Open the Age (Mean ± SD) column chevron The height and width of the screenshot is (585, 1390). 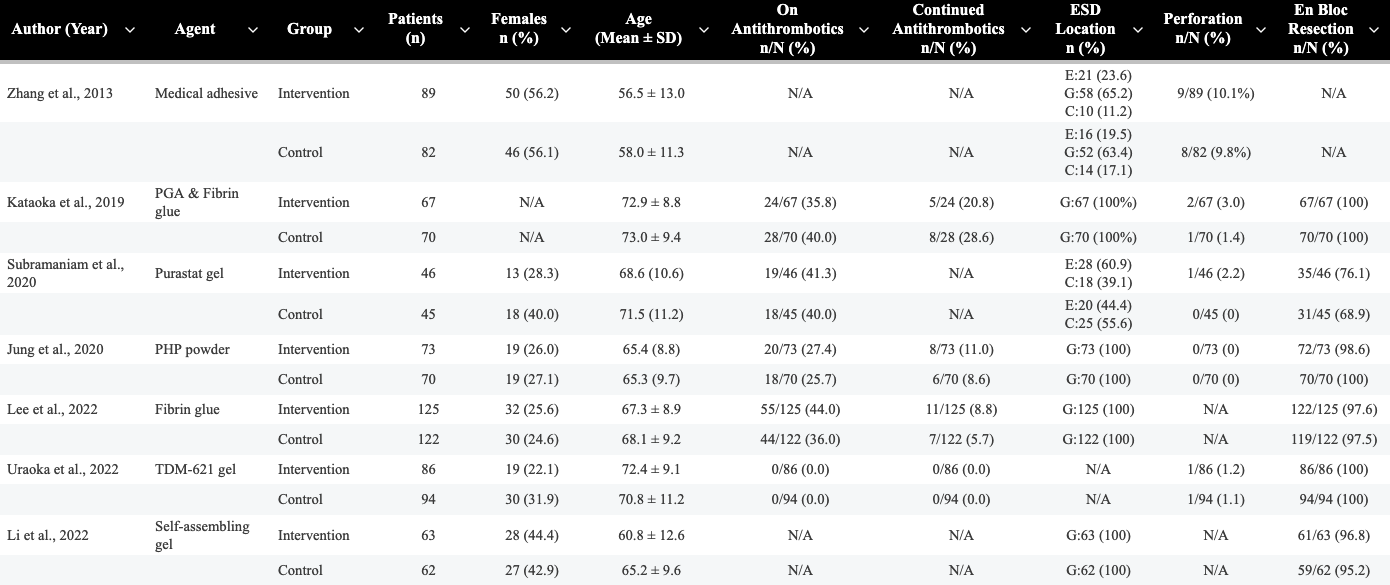(704, 30)
